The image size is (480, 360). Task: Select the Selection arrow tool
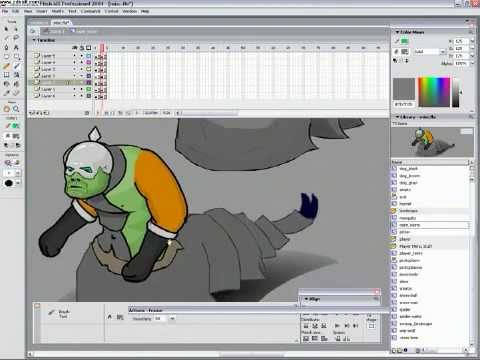6,29
